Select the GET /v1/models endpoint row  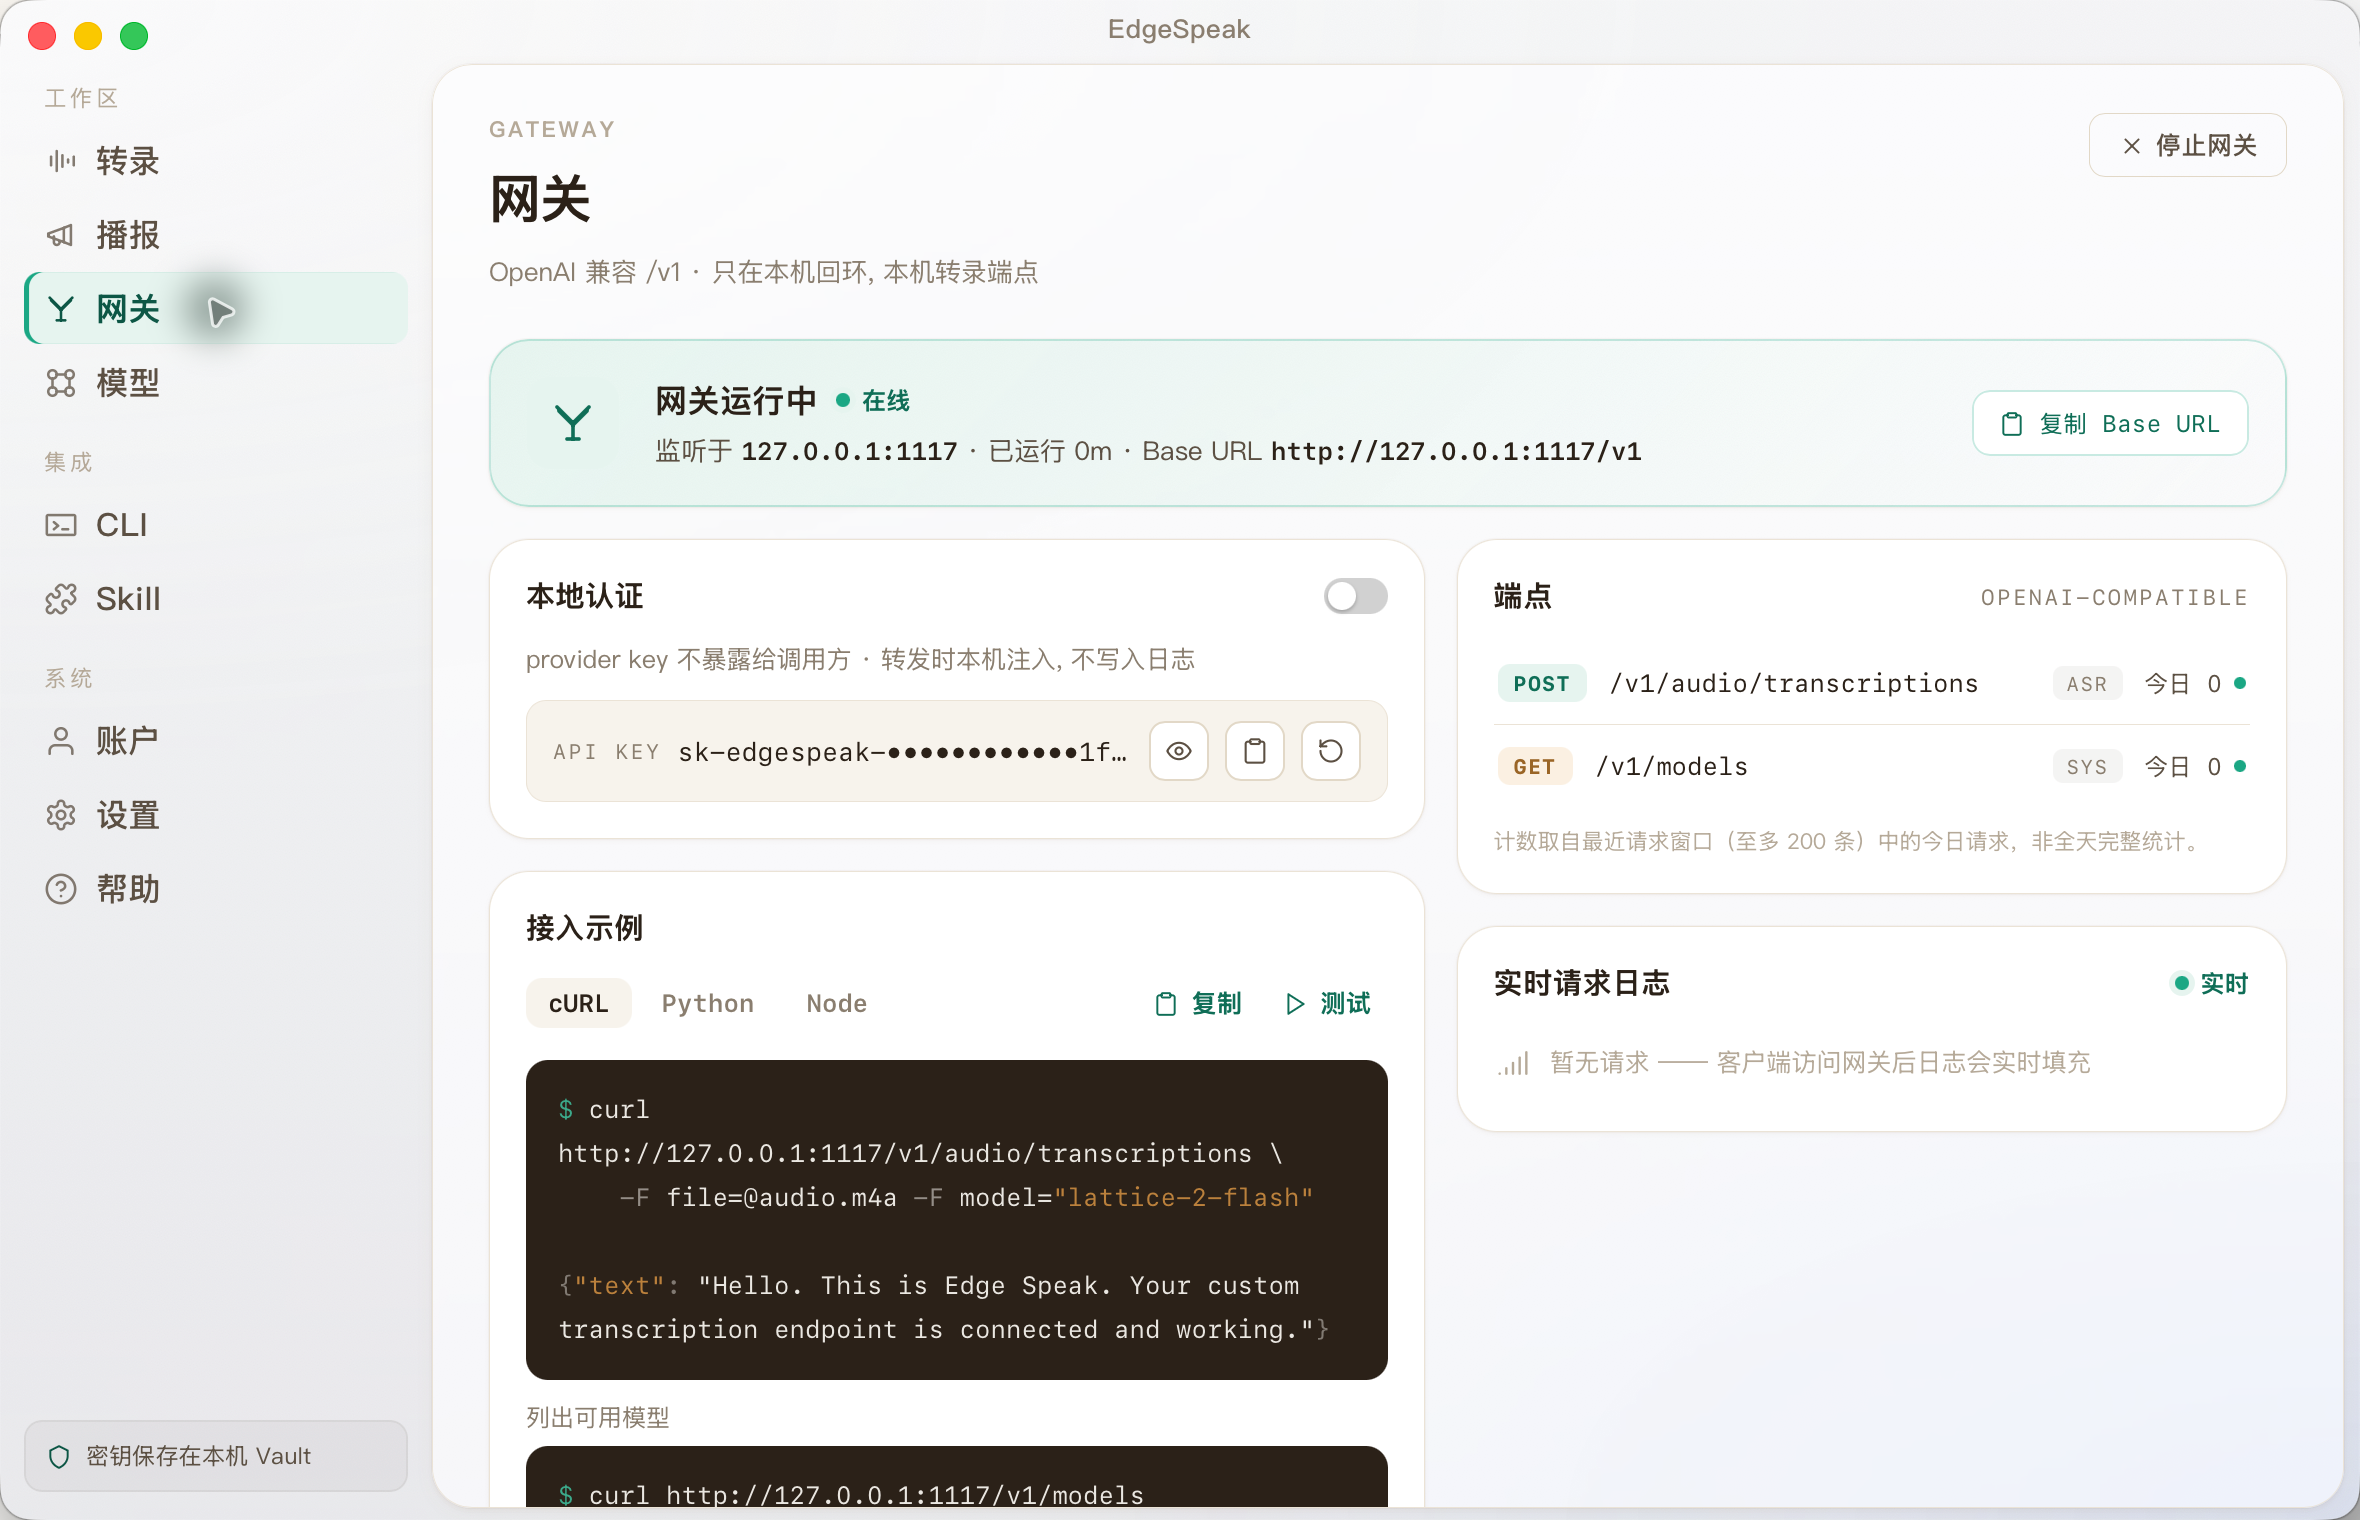coord(1871,767)
